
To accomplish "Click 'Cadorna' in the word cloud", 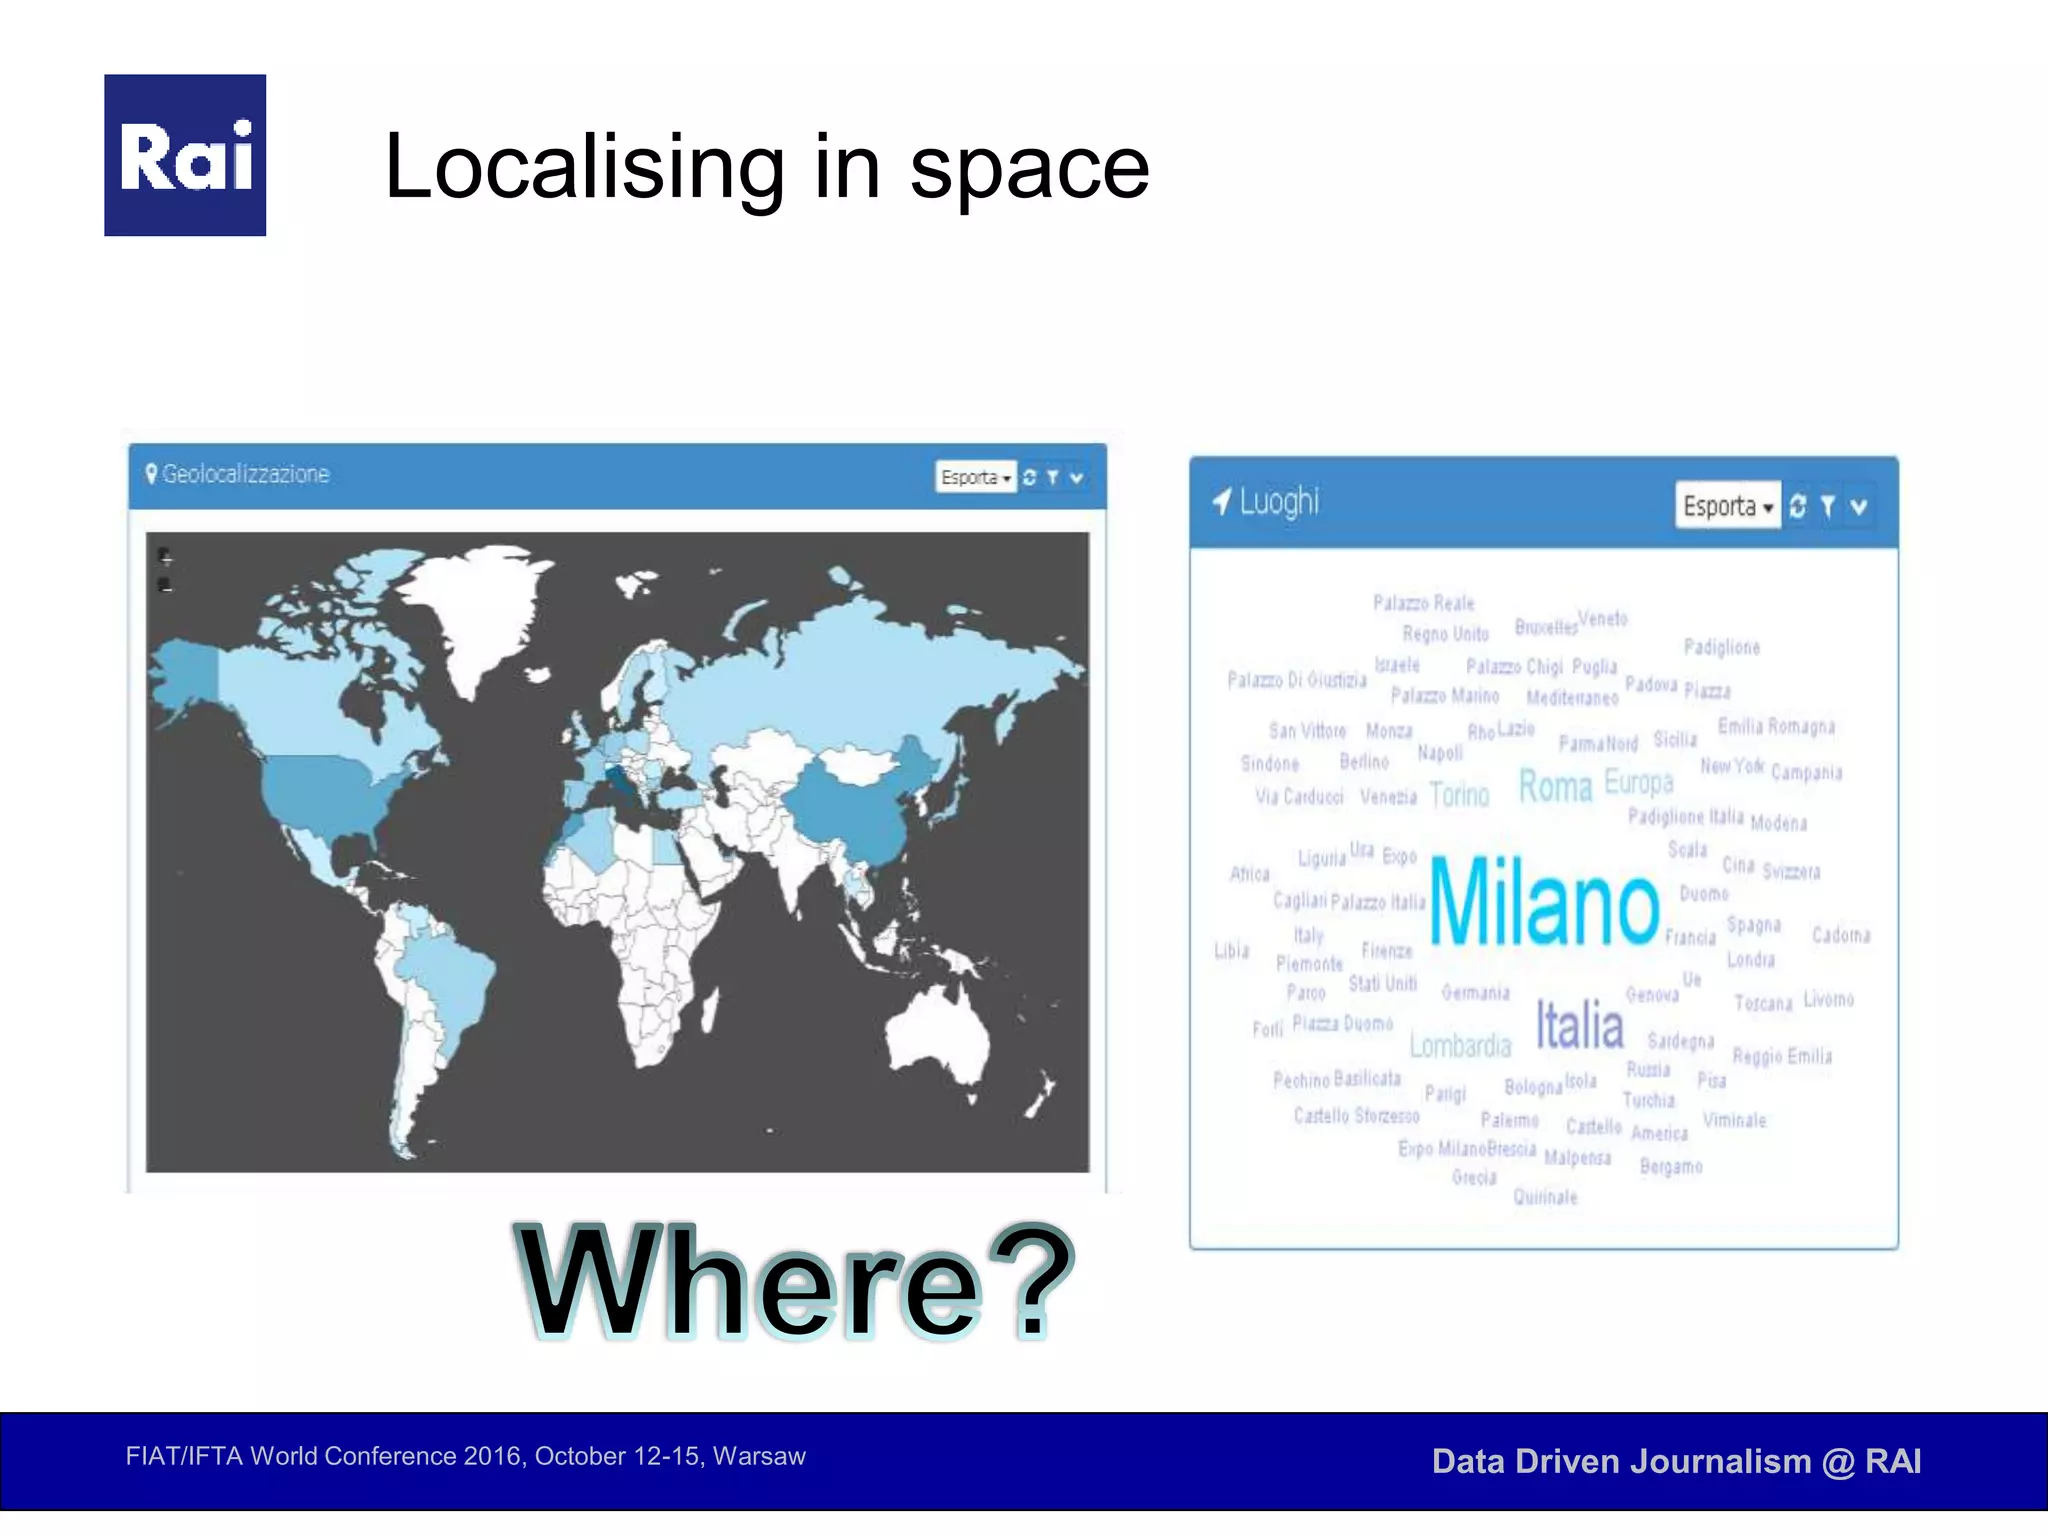I will pos(1841,935).
